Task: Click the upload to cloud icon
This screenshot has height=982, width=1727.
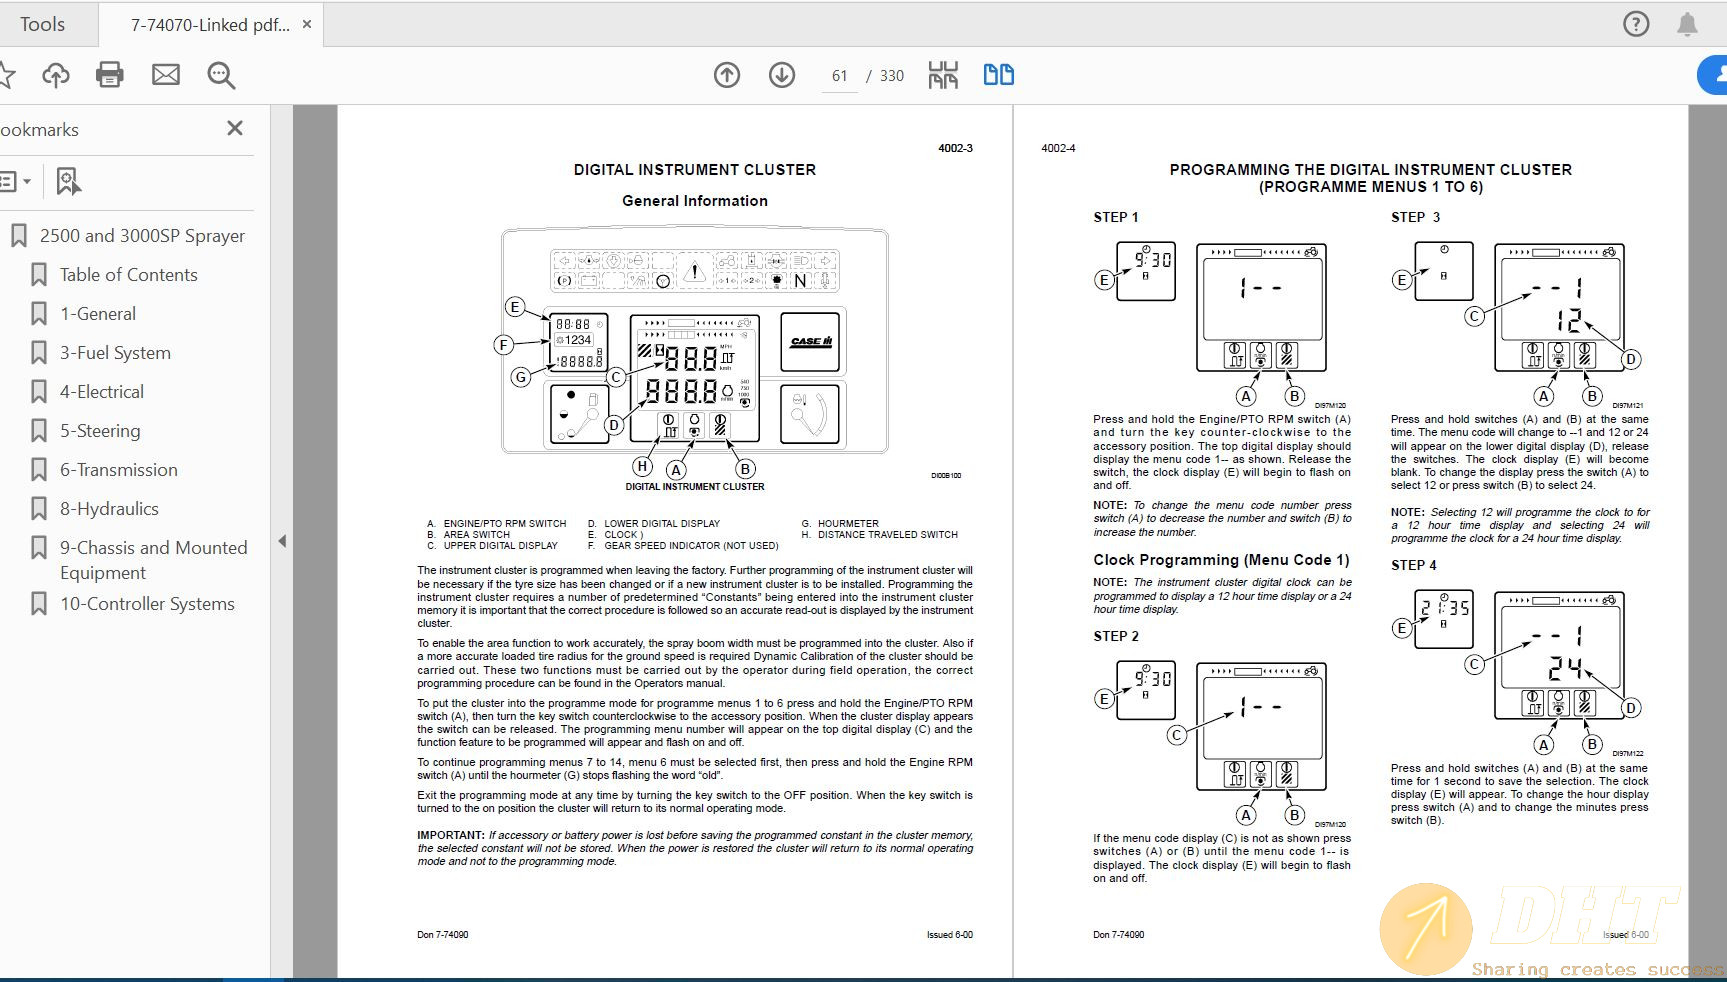Action: pos(56,75)
